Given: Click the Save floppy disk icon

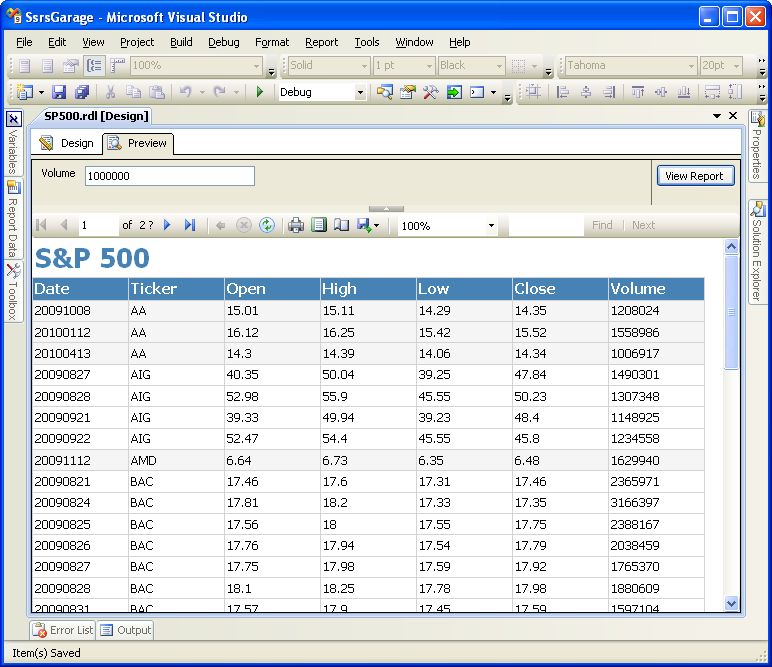Looking at the screenshot, I should click(59, 92).
